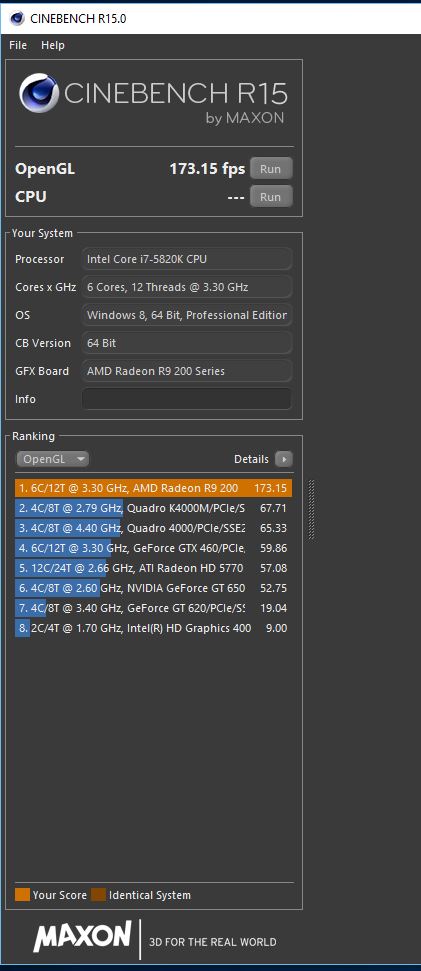
Task: Open the Help menu
Action: click(x=53, y=45)
